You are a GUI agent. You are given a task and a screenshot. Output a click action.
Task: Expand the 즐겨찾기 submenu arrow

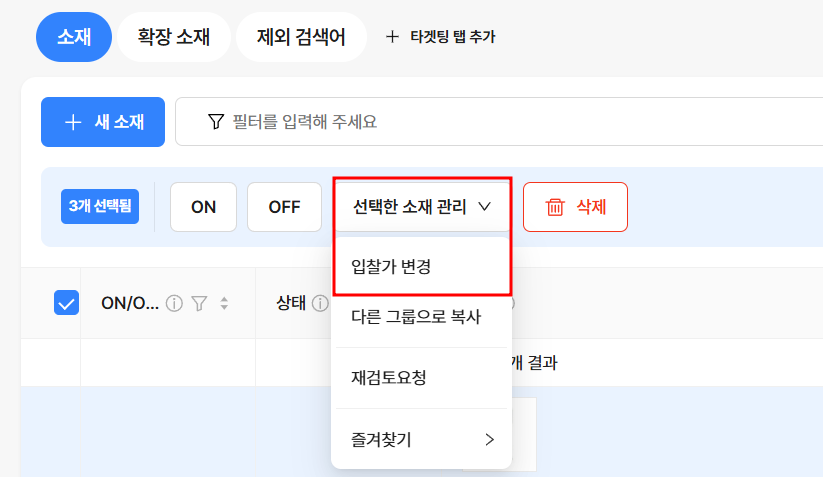(489, 439)
